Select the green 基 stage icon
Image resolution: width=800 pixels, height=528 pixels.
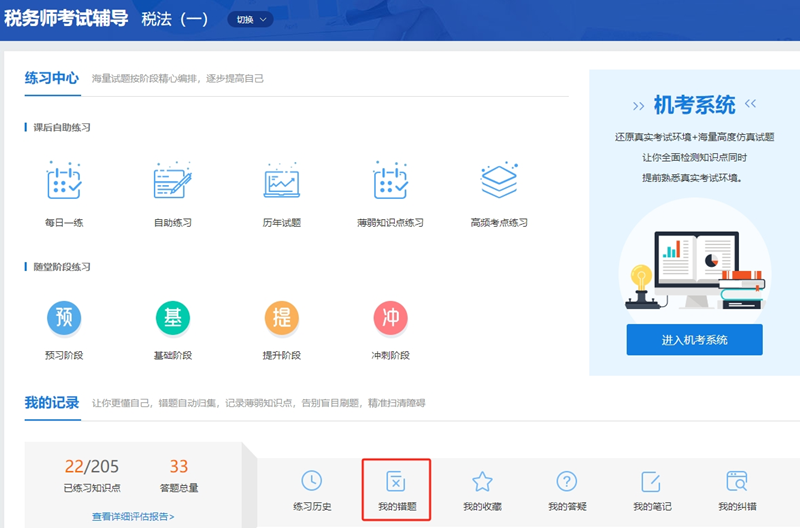point(172,318)
